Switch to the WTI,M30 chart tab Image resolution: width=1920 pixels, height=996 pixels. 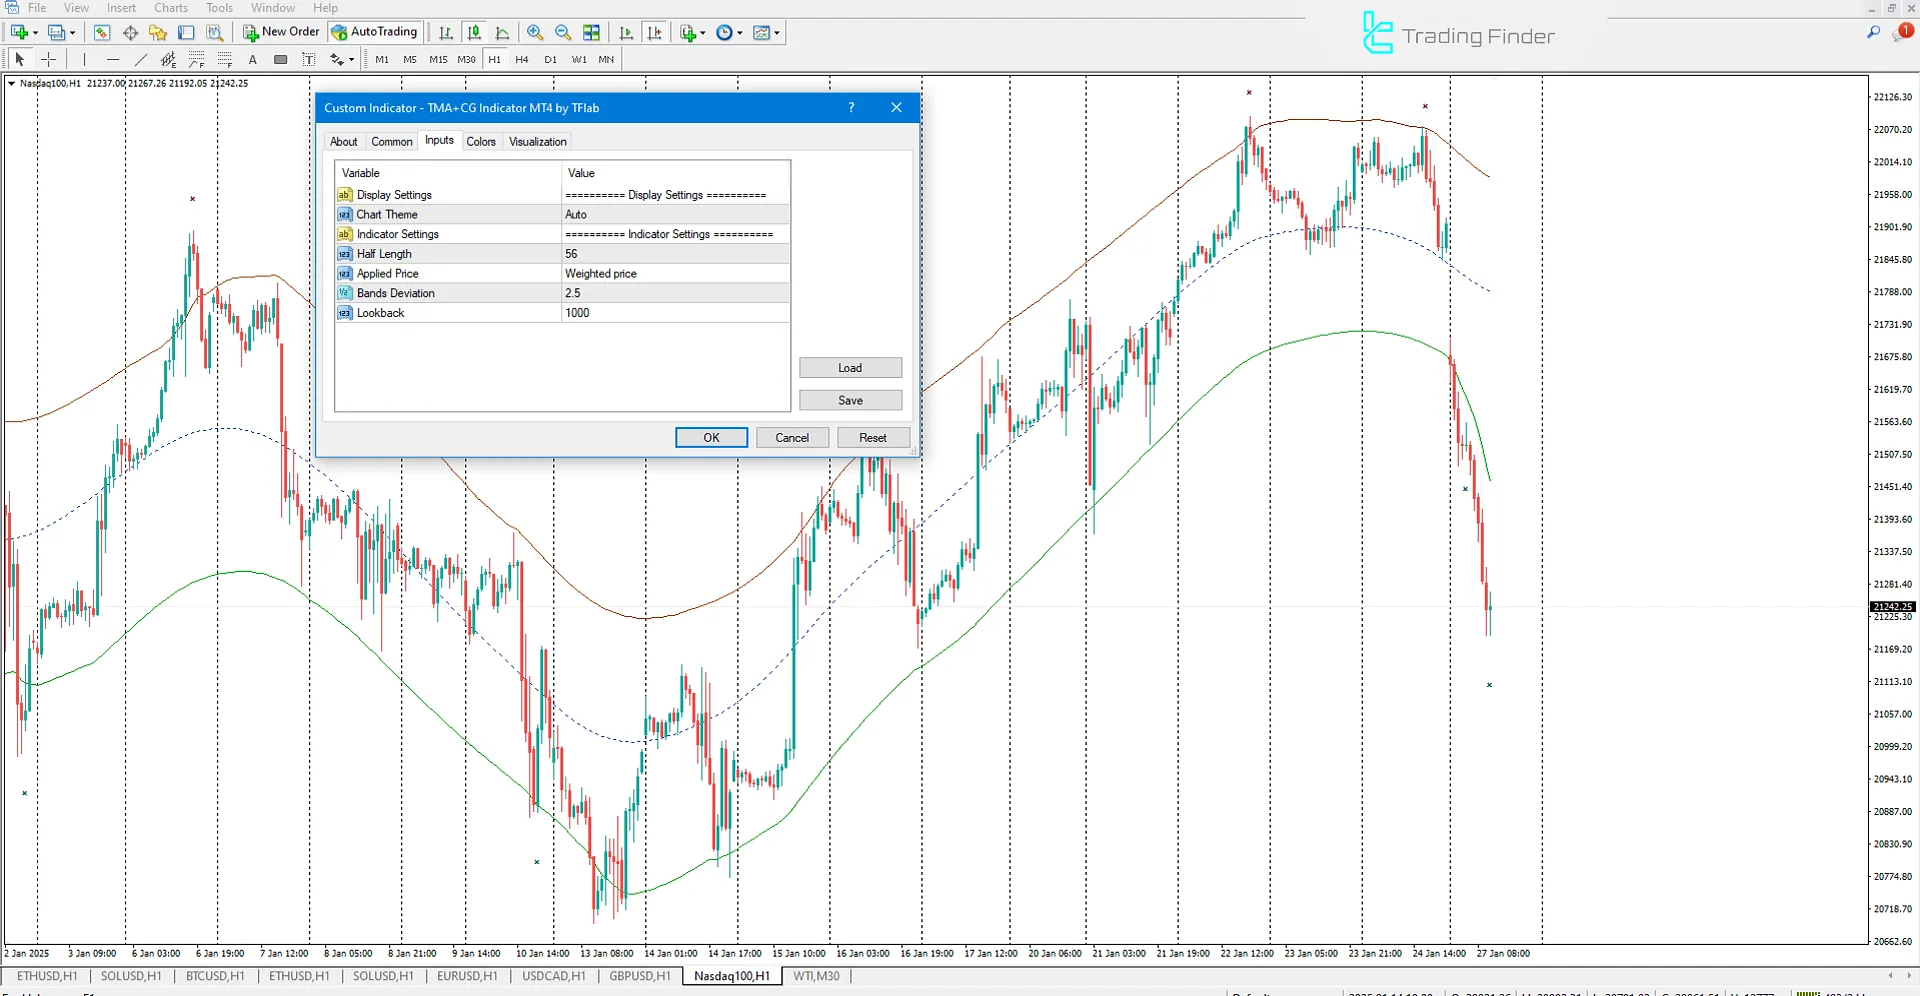pyautogui.click(x=816, y=976)
